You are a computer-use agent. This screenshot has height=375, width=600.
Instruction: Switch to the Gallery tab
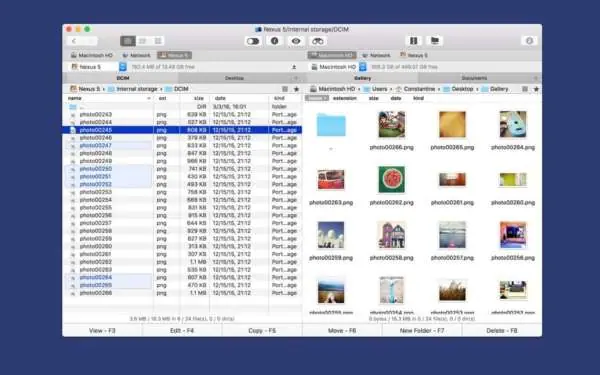pyautogui.click(x=362, y=78)
